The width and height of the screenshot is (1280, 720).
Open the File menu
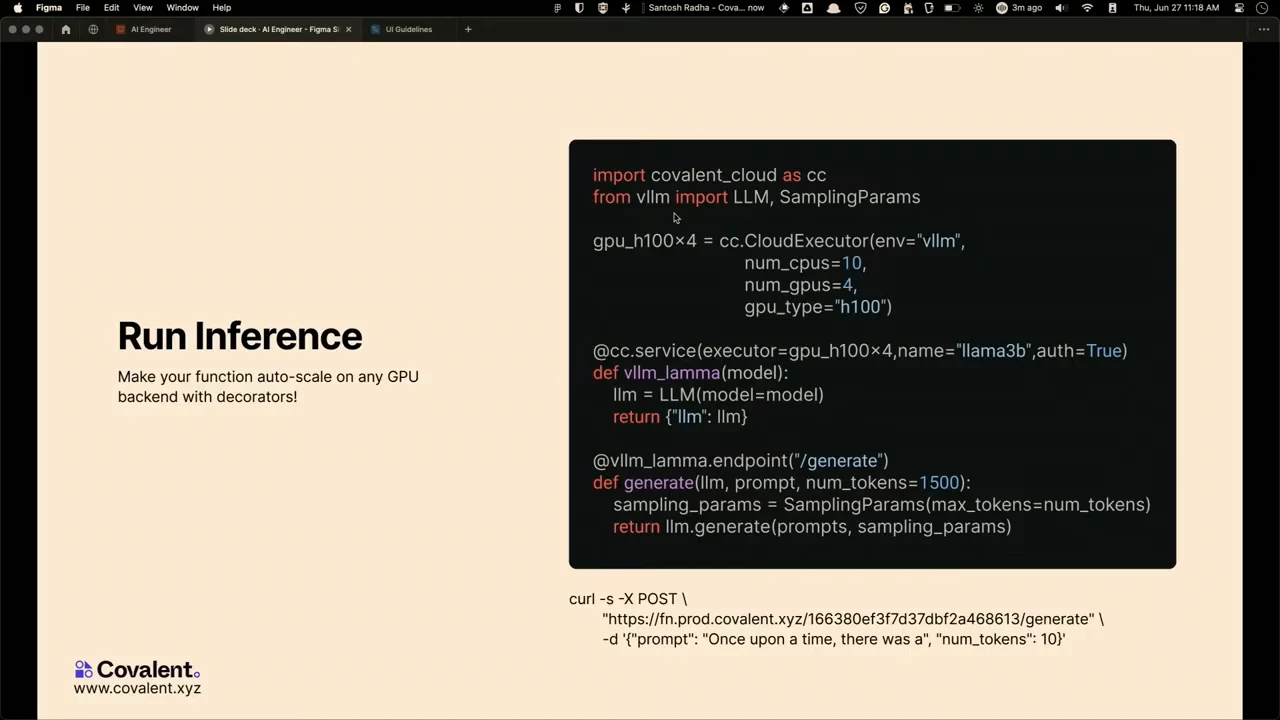pos(83,8)
